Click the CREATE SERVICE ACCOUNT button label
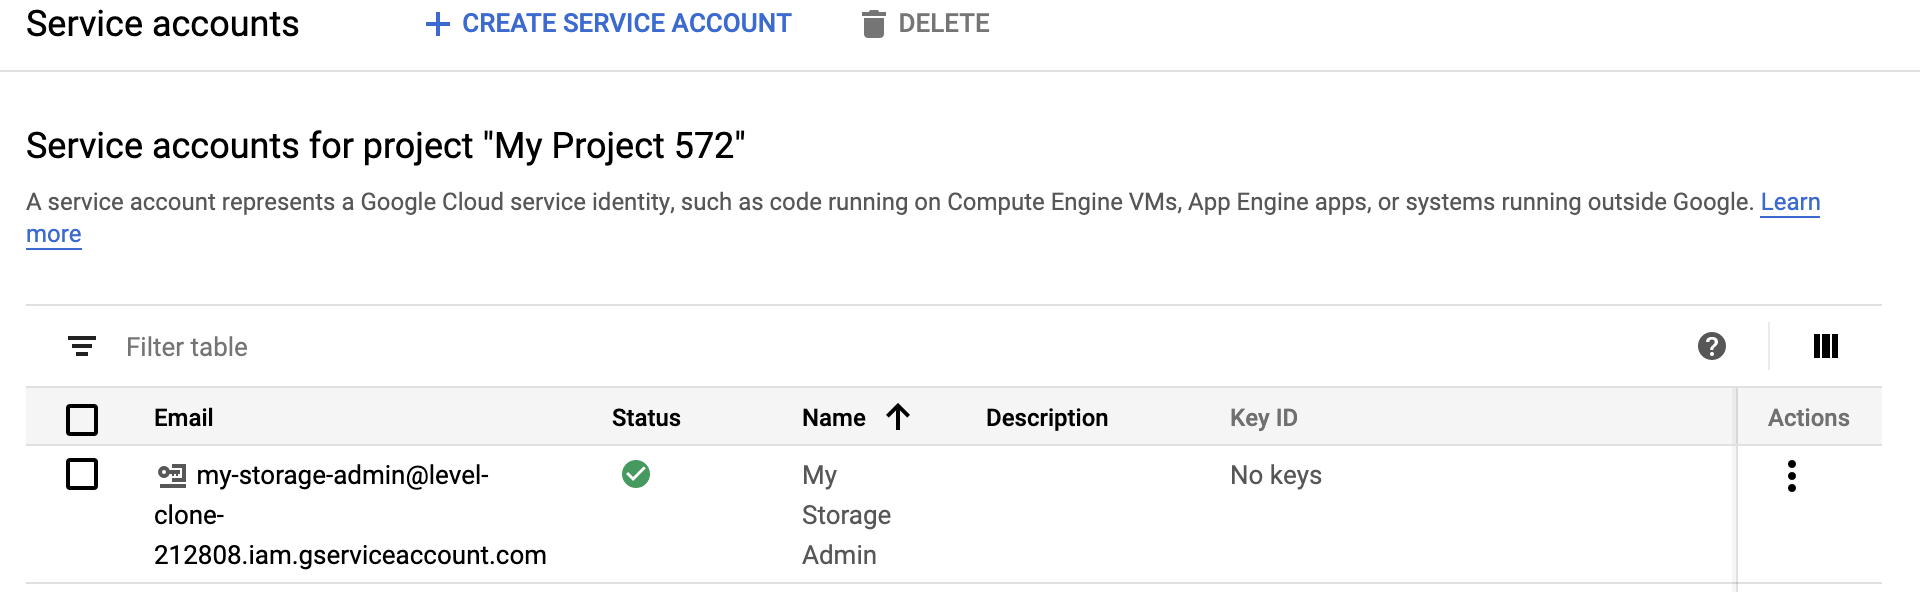The height and width of the screenshot is (592, 1920). point(627,24)
